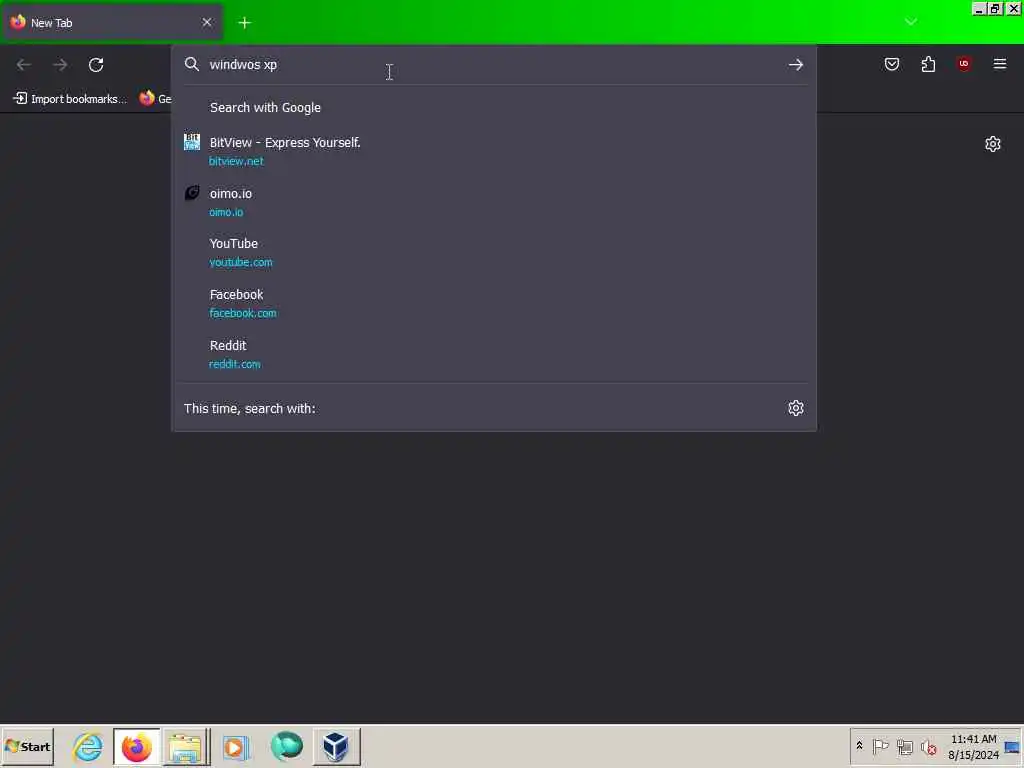The width and height of the screenshot is (1024, 768).
Task: Click the Go arrow in the address bar
Action: pos(795,65)
